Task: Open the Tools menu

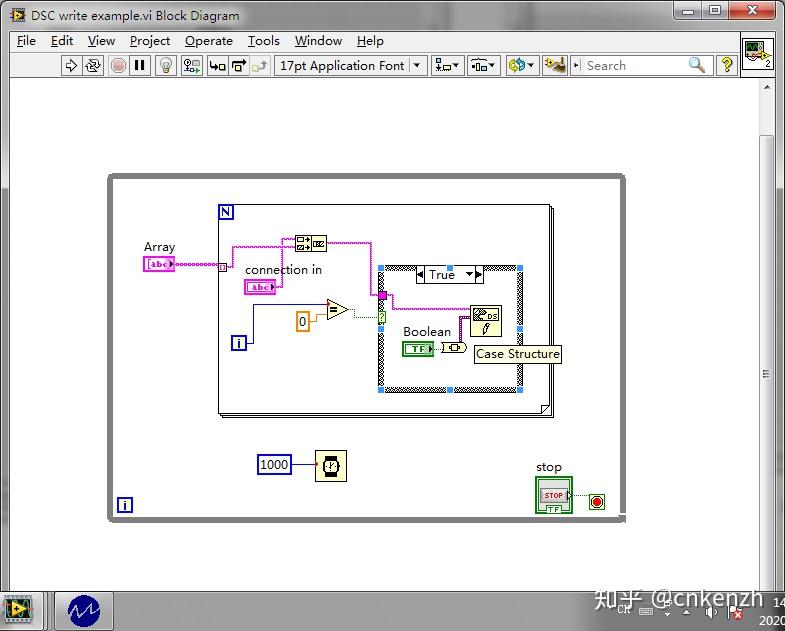Action: pos(263,41)
